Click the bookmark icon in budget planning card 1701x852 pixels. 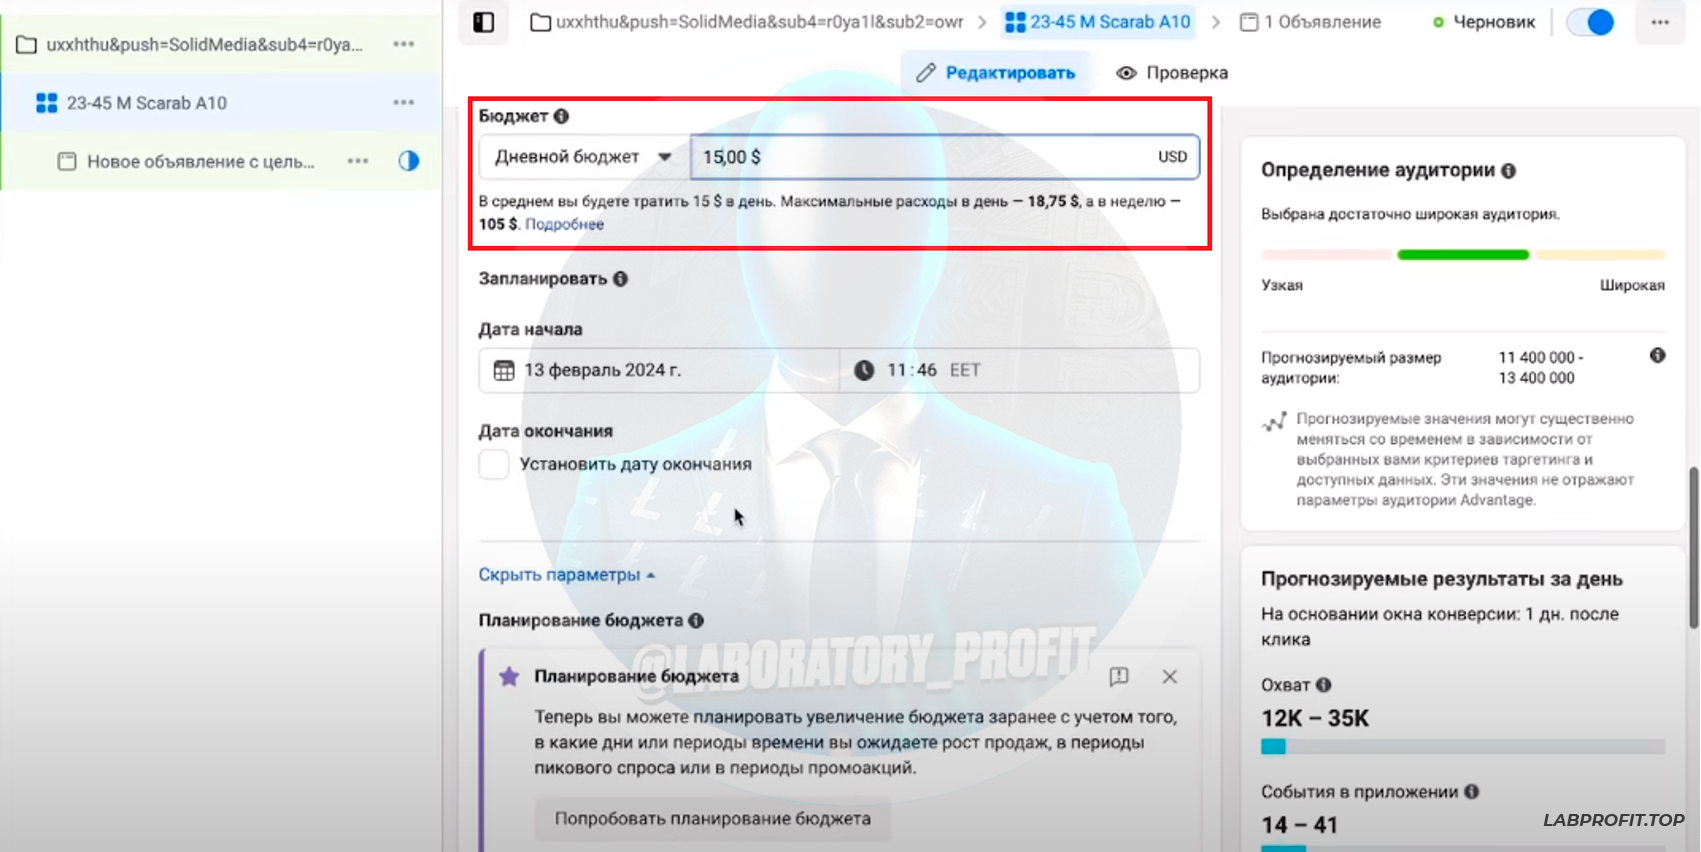click(1119, 677)
